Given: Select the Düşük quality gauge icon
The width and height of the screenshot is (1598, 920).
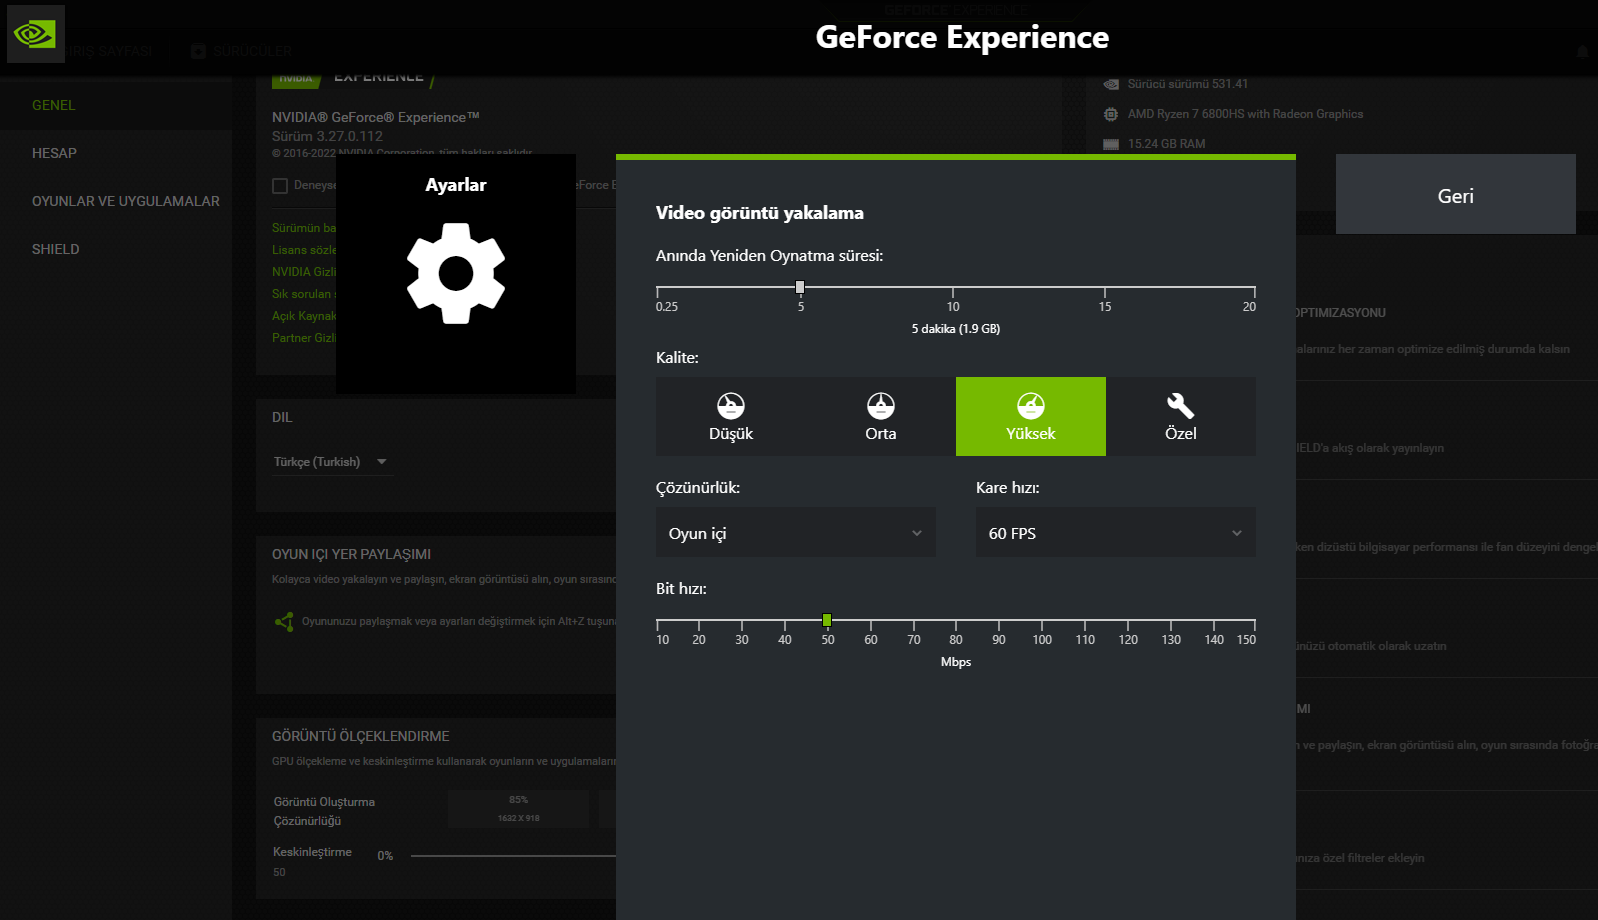Looking at the screenshot, I should (731, 406).
